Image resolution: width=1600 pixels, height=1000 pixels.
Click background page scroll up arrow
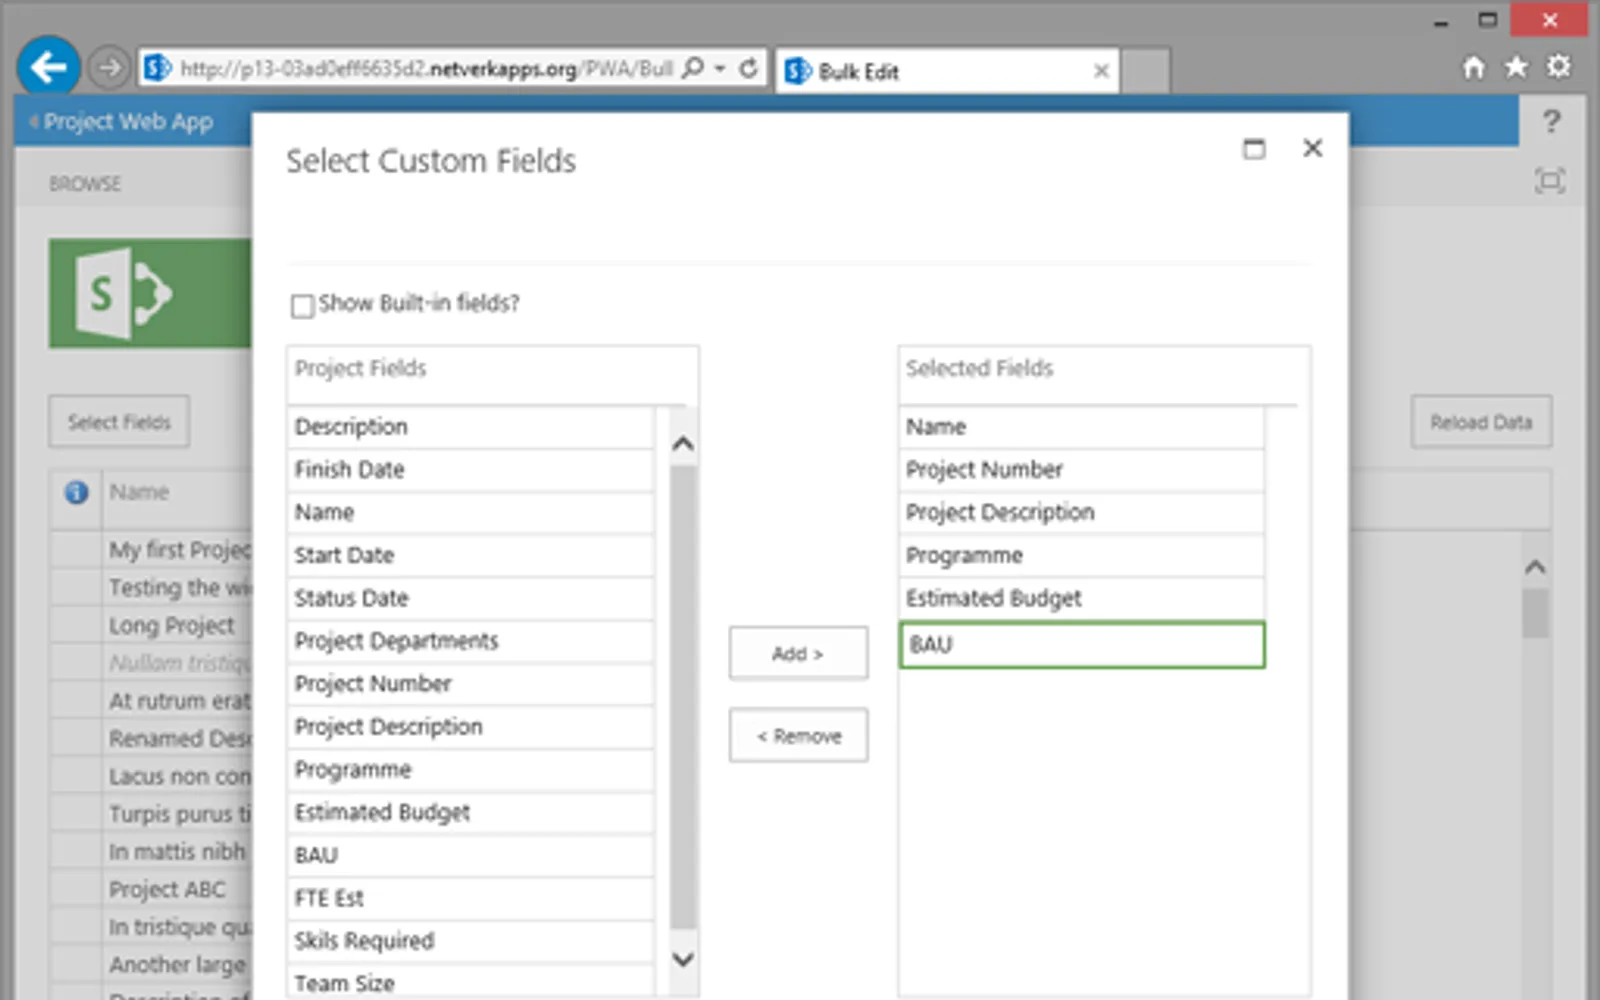coord(1535,567)
